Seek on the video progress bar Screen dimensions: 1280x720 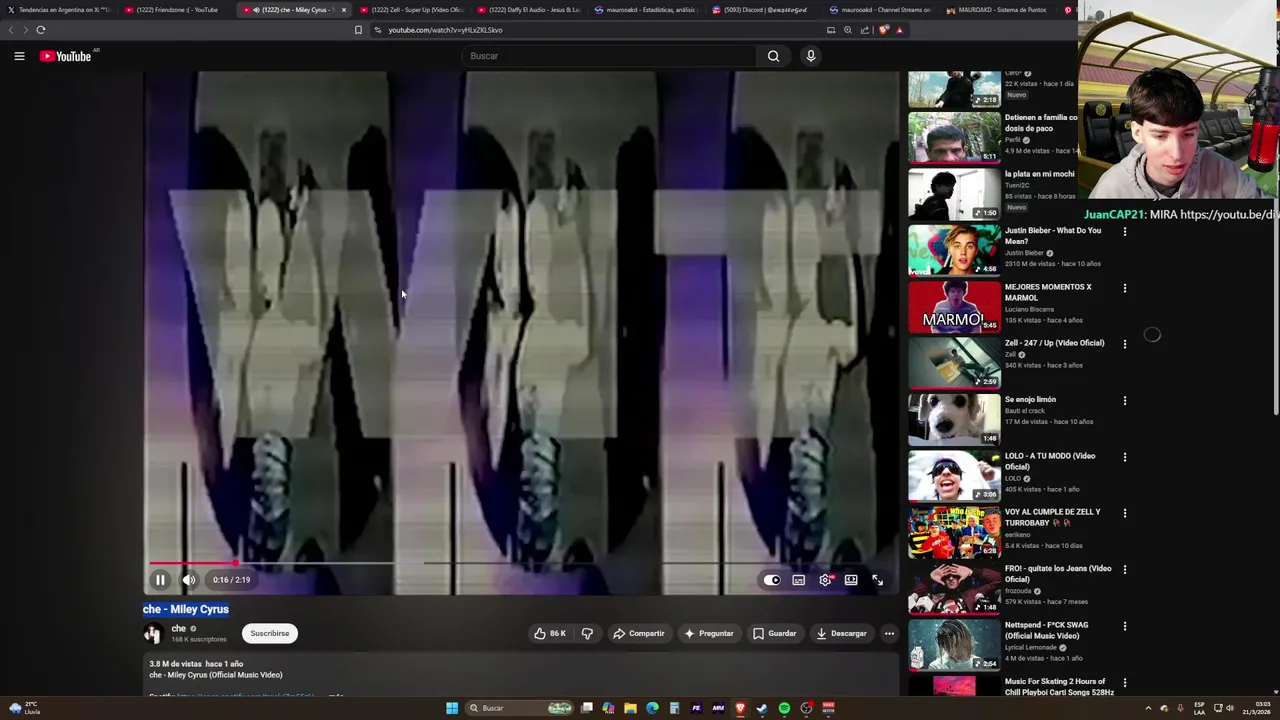tap(520, 563)
